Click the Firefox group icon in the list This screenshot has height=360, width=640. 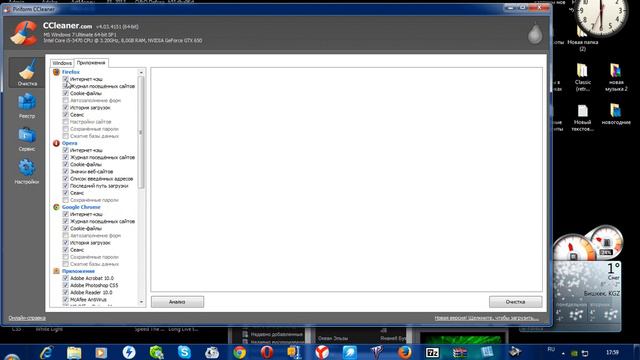[x=56, y=72]
